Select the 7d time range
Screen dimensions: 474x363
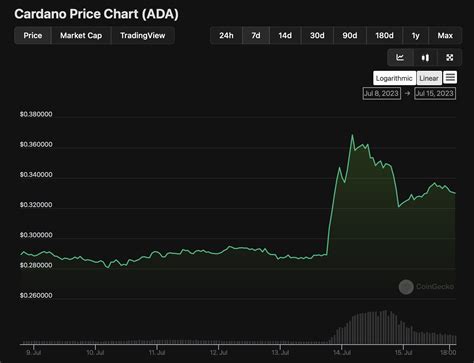(x=256, y=35)
